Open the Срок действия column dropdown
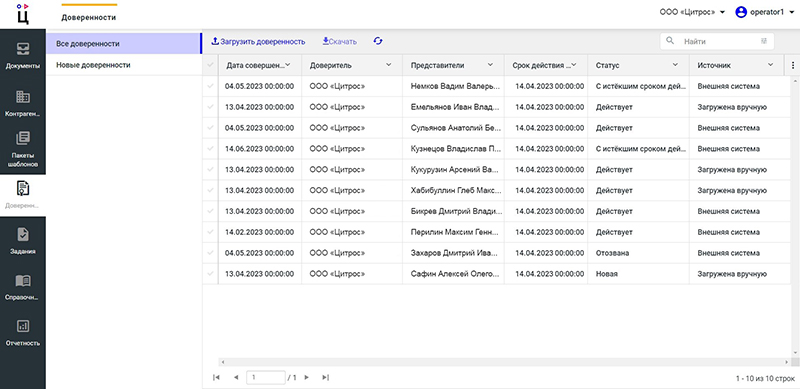800x389 pixels. 573,65
